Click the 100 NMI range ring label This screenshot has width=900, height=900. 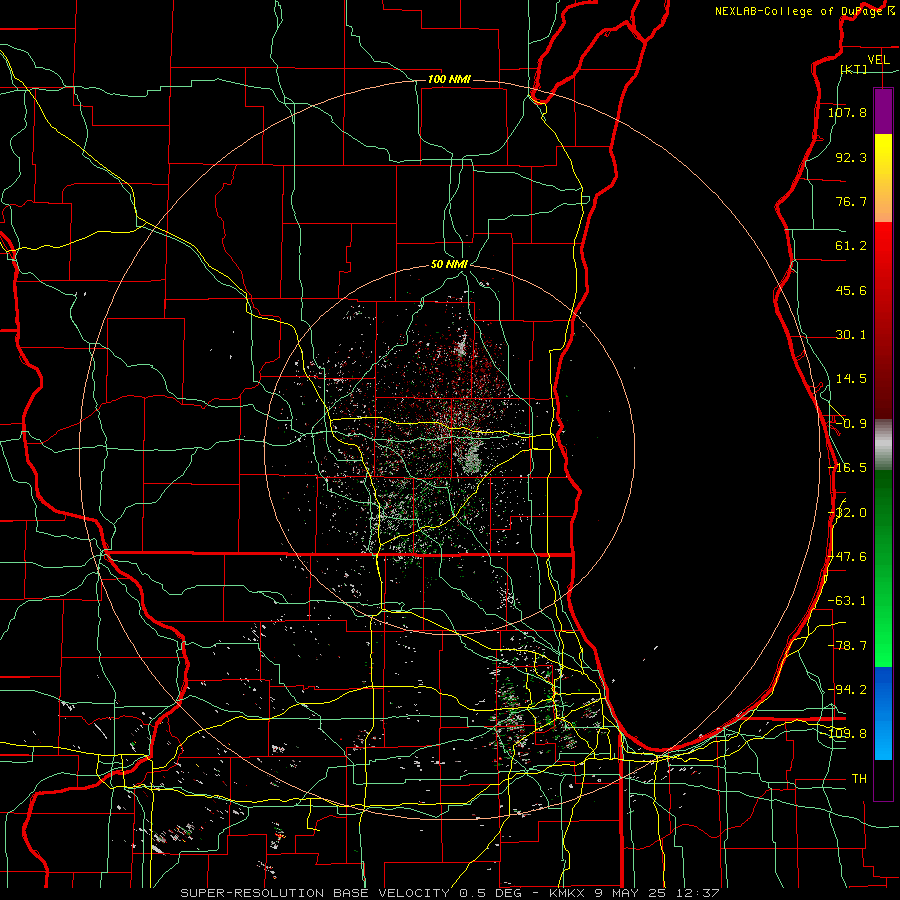click(x=449, y=79)
